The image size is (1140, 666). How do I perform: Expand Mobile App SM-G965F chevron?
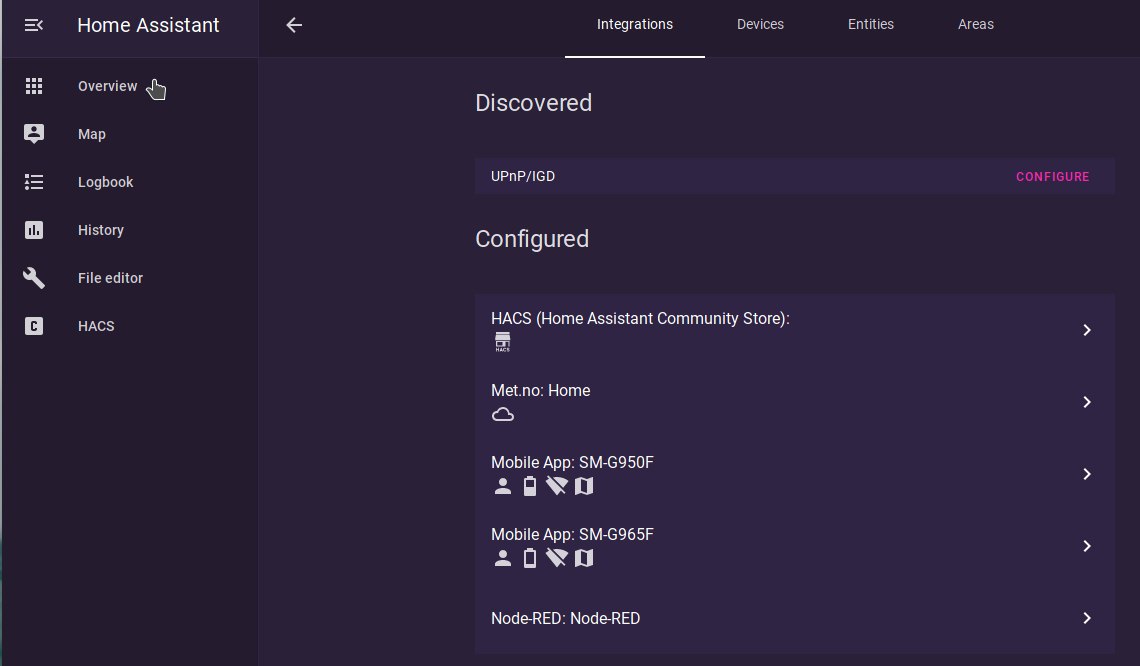[1087, 546]
